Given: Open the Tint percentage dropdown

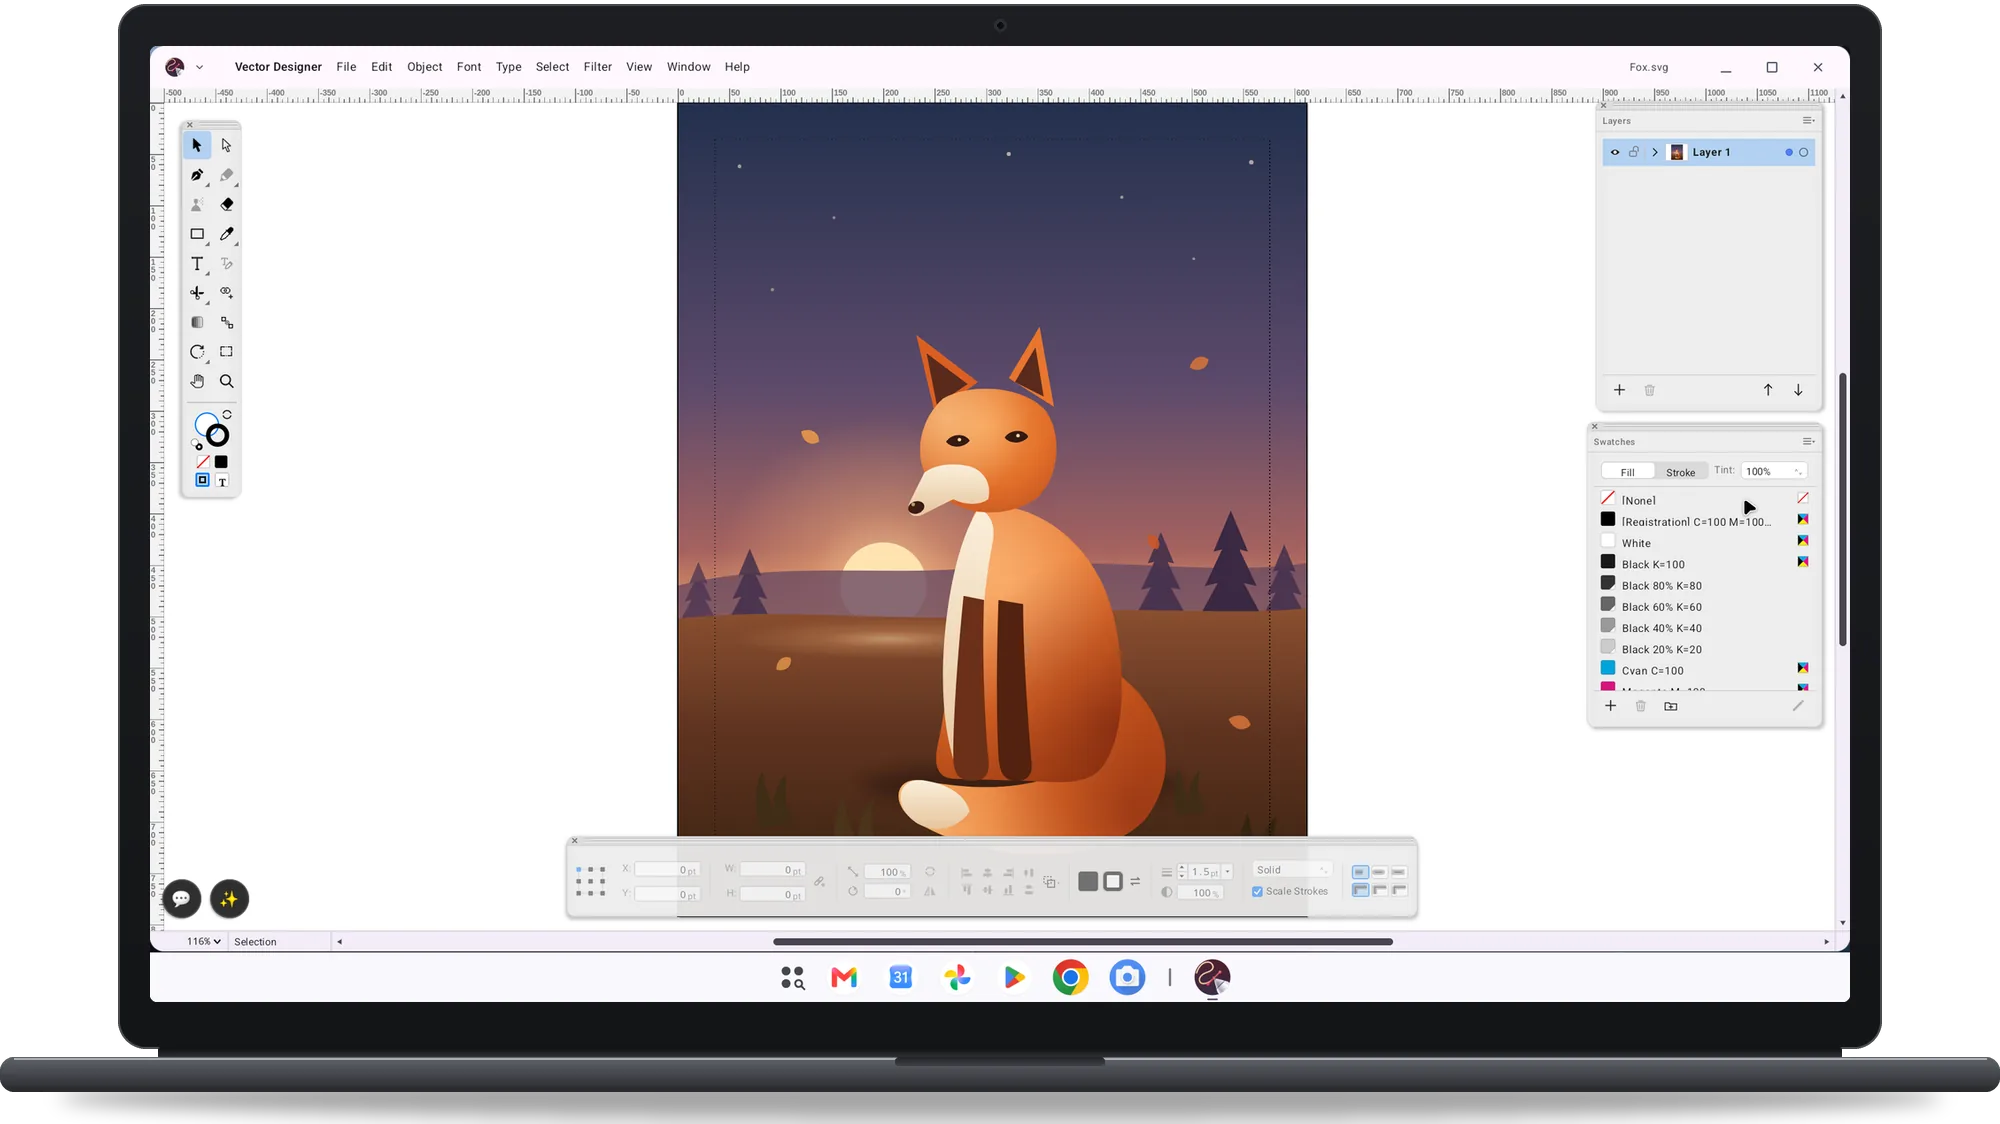Looking at the screenshot, I should 1774,471.
